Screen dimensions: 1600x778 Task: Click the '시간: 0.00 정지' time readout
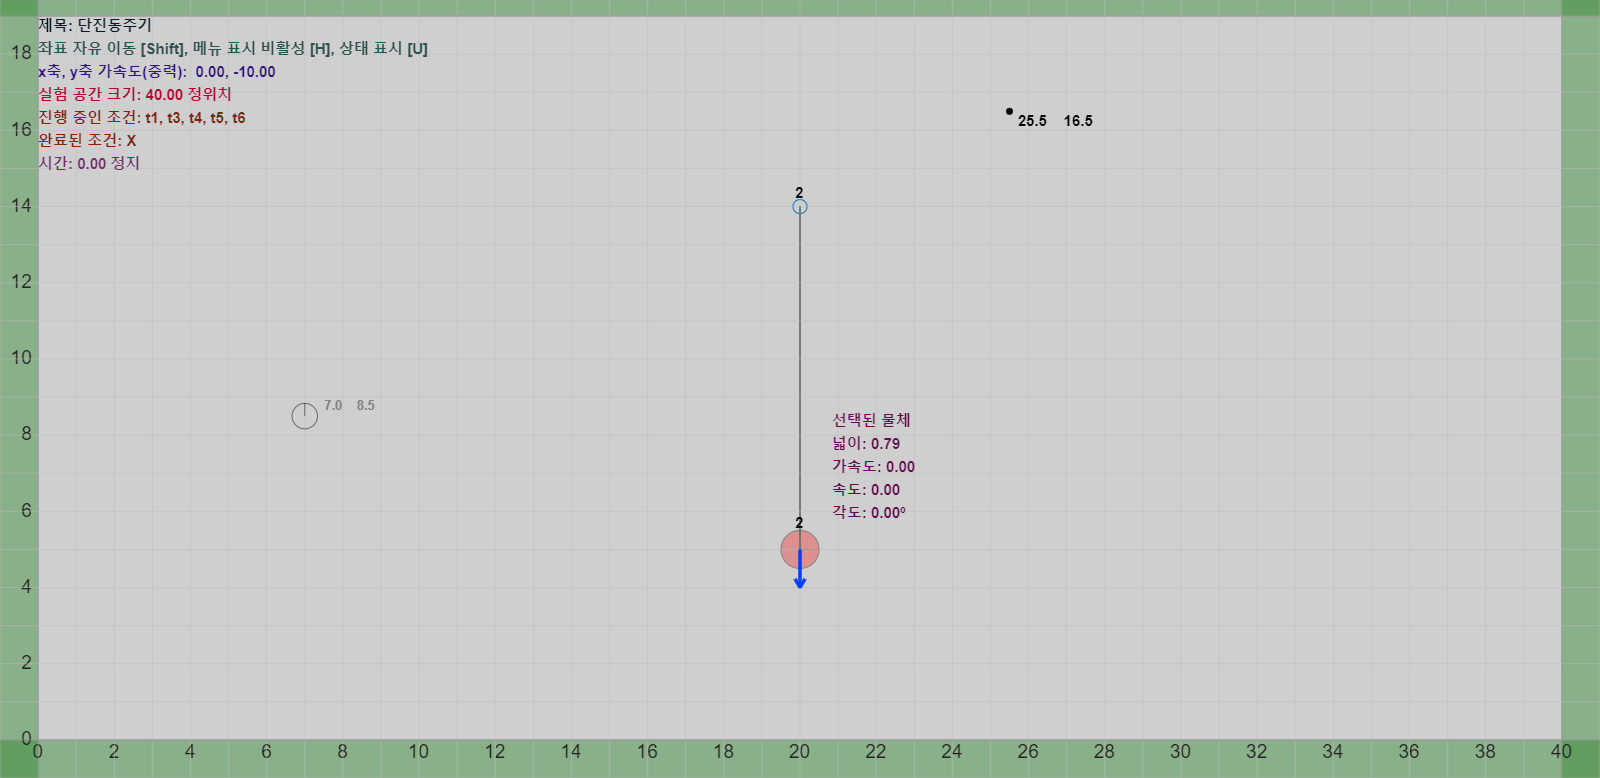point(89,164)
